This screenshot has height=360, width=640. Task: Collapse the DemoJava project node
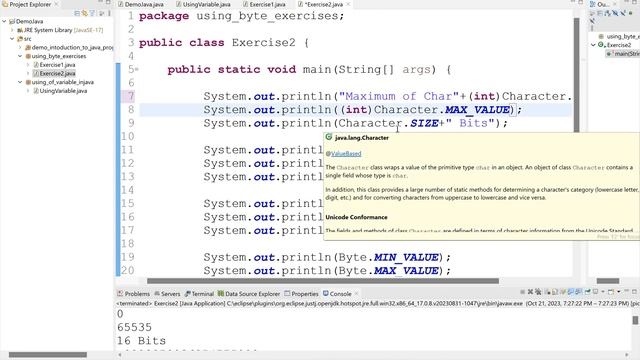[x=4, y=21]
